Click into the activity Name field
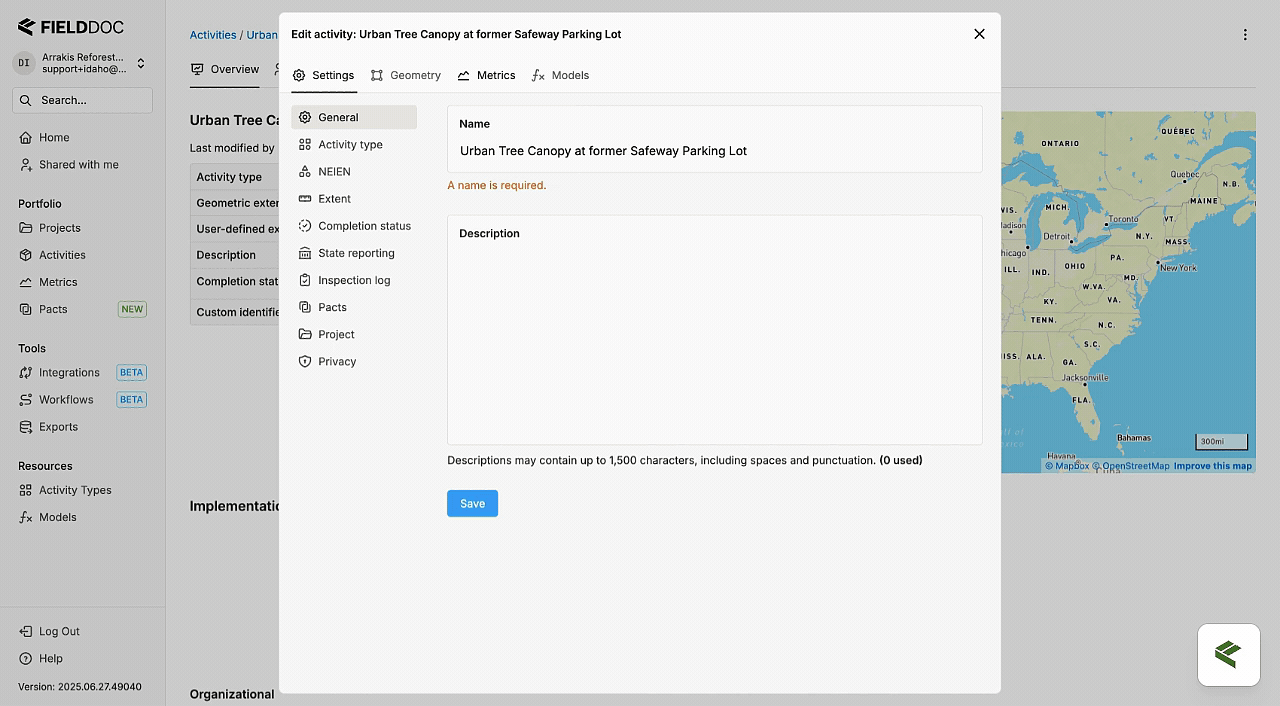Screen dimensions: 1280x706 pos(714,151)
